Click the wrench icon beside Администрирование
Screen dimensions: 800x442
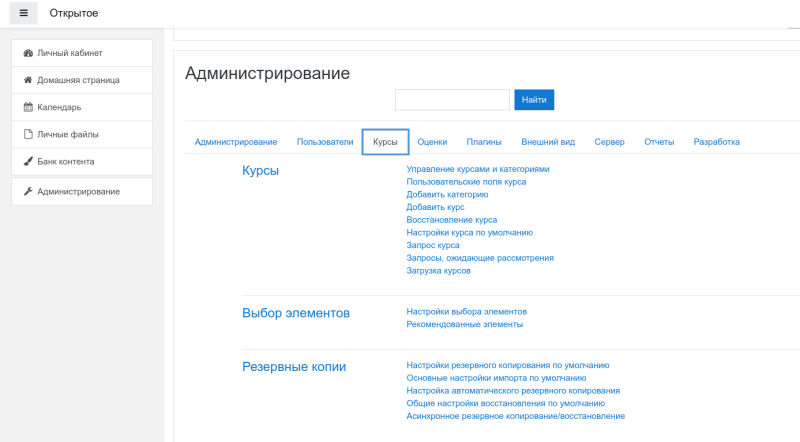[28, 191]
